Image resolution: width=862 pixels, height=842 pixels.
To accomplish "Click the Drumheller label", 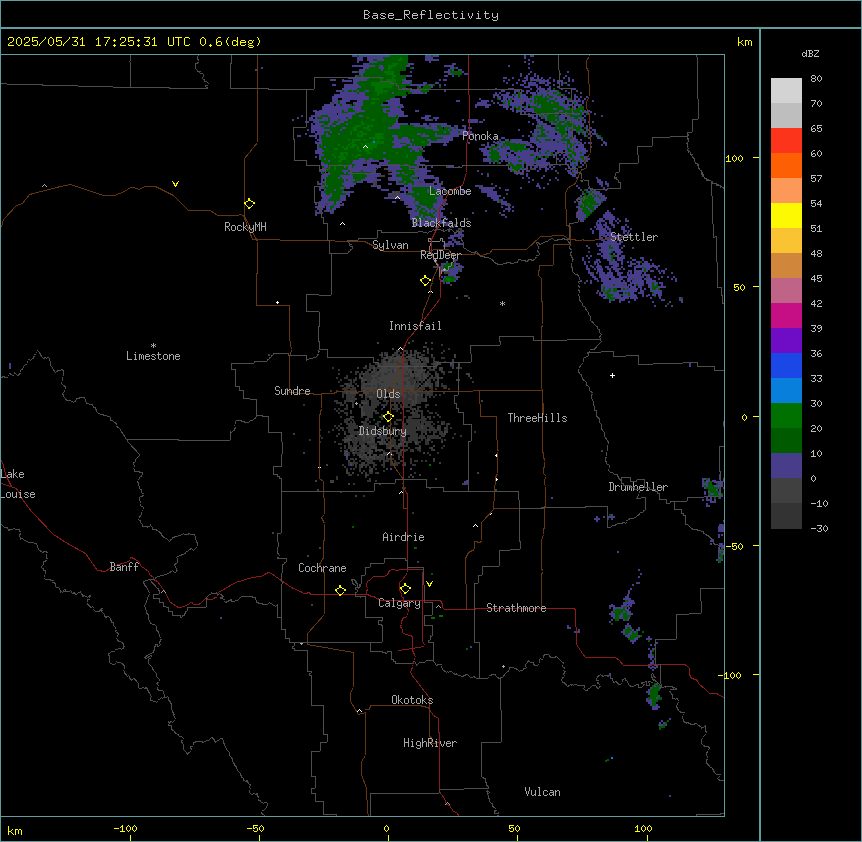I will point(638,487).
